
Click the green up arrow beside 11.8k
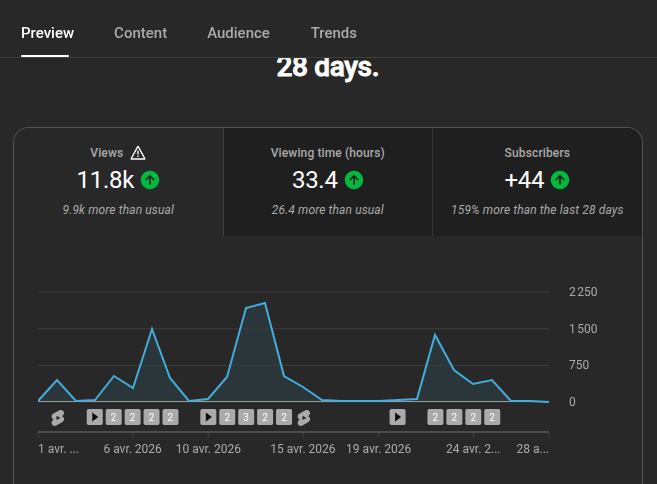[150, 180]
